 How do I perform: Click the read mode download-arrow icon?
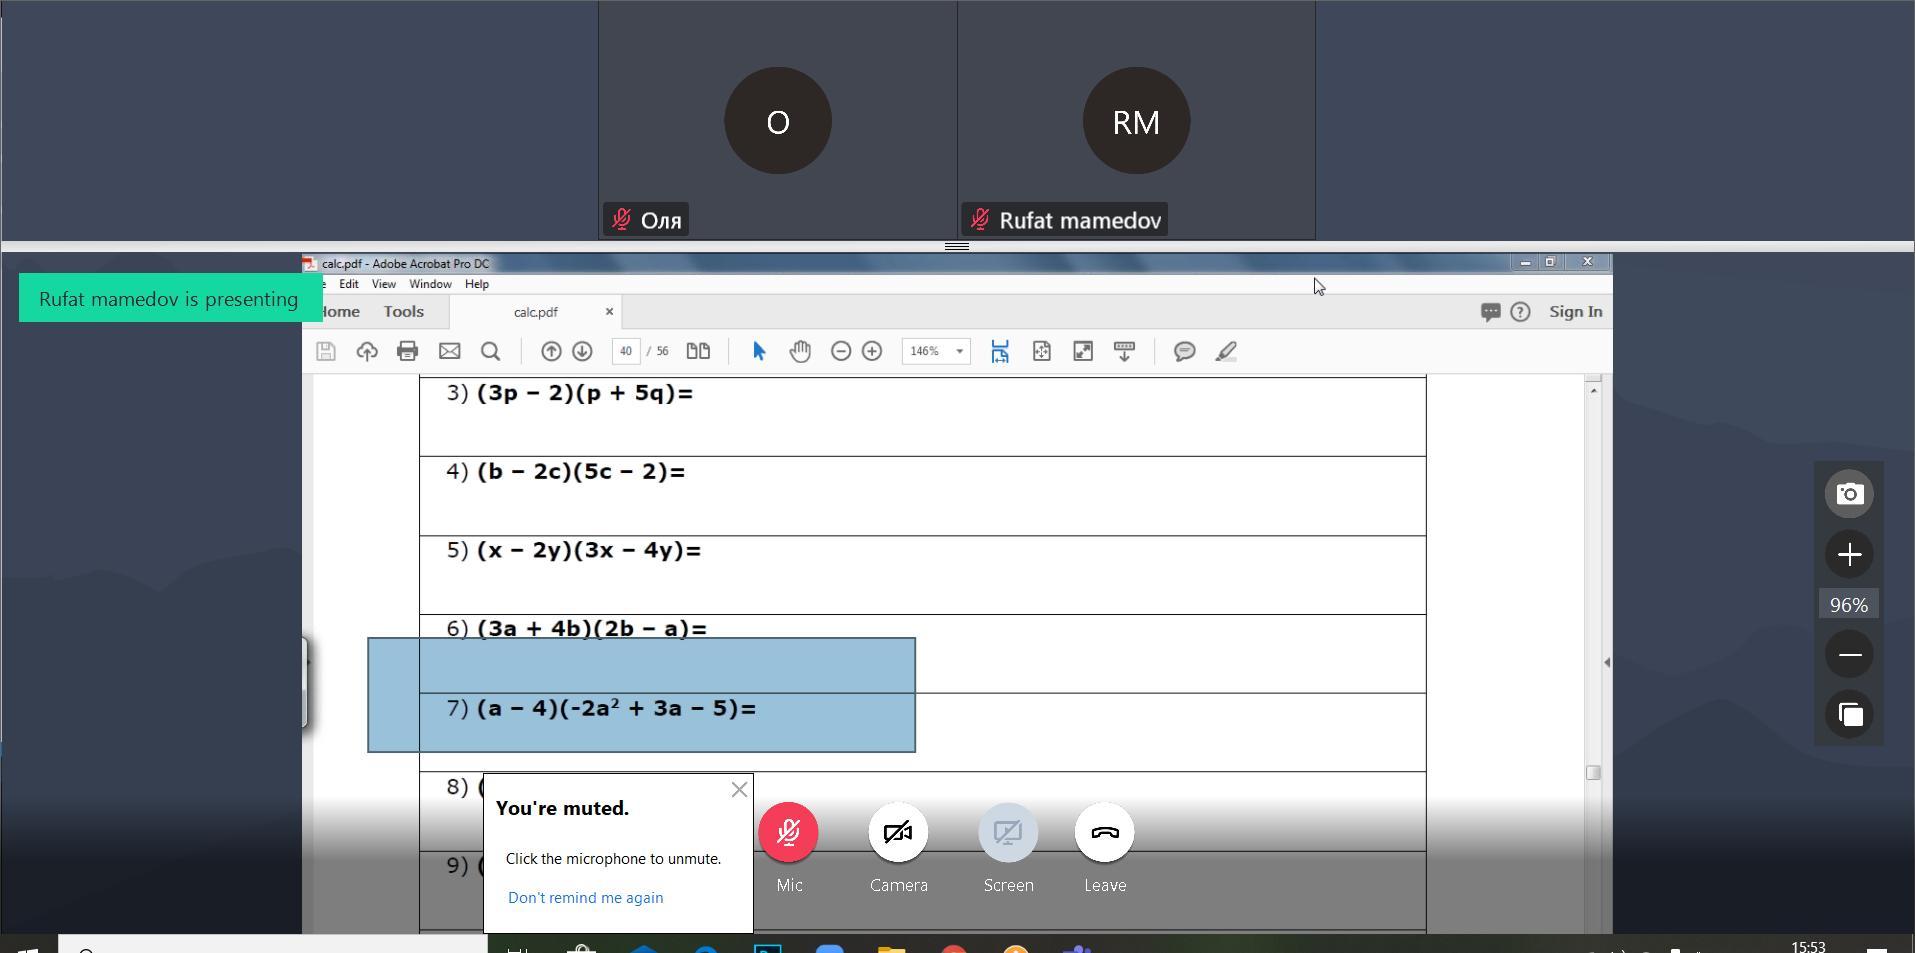click(x=1124, y=351)
